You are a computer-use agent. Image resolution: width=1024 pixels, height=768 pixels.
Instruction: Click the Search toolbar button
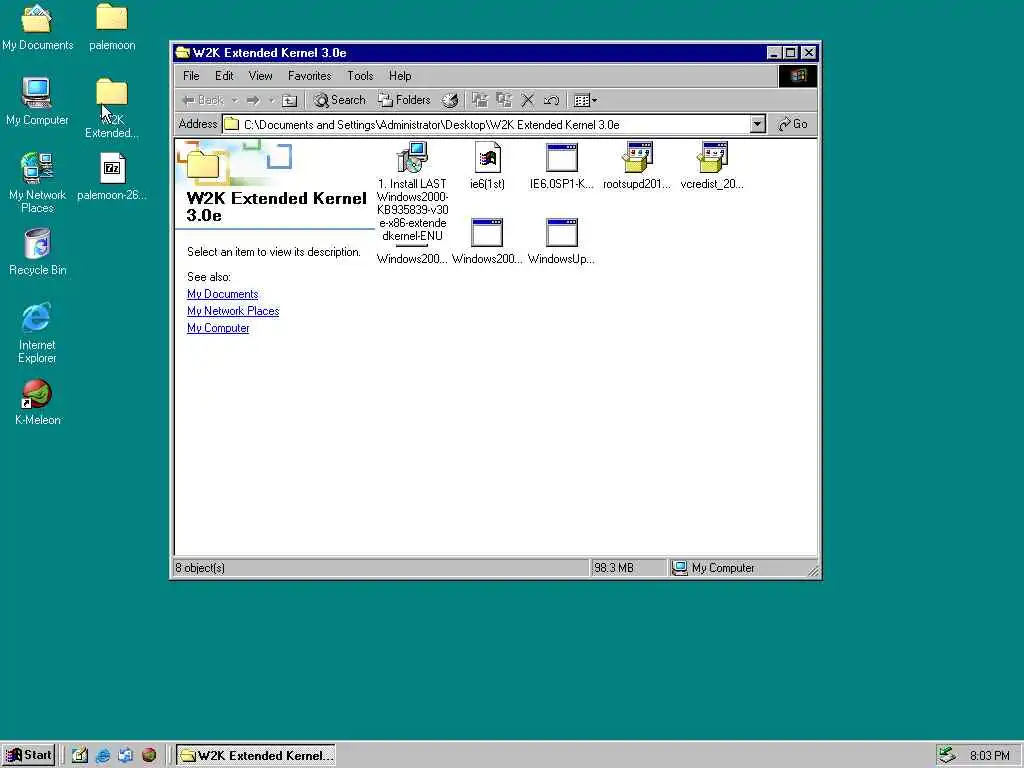click(x=340, y=100)
